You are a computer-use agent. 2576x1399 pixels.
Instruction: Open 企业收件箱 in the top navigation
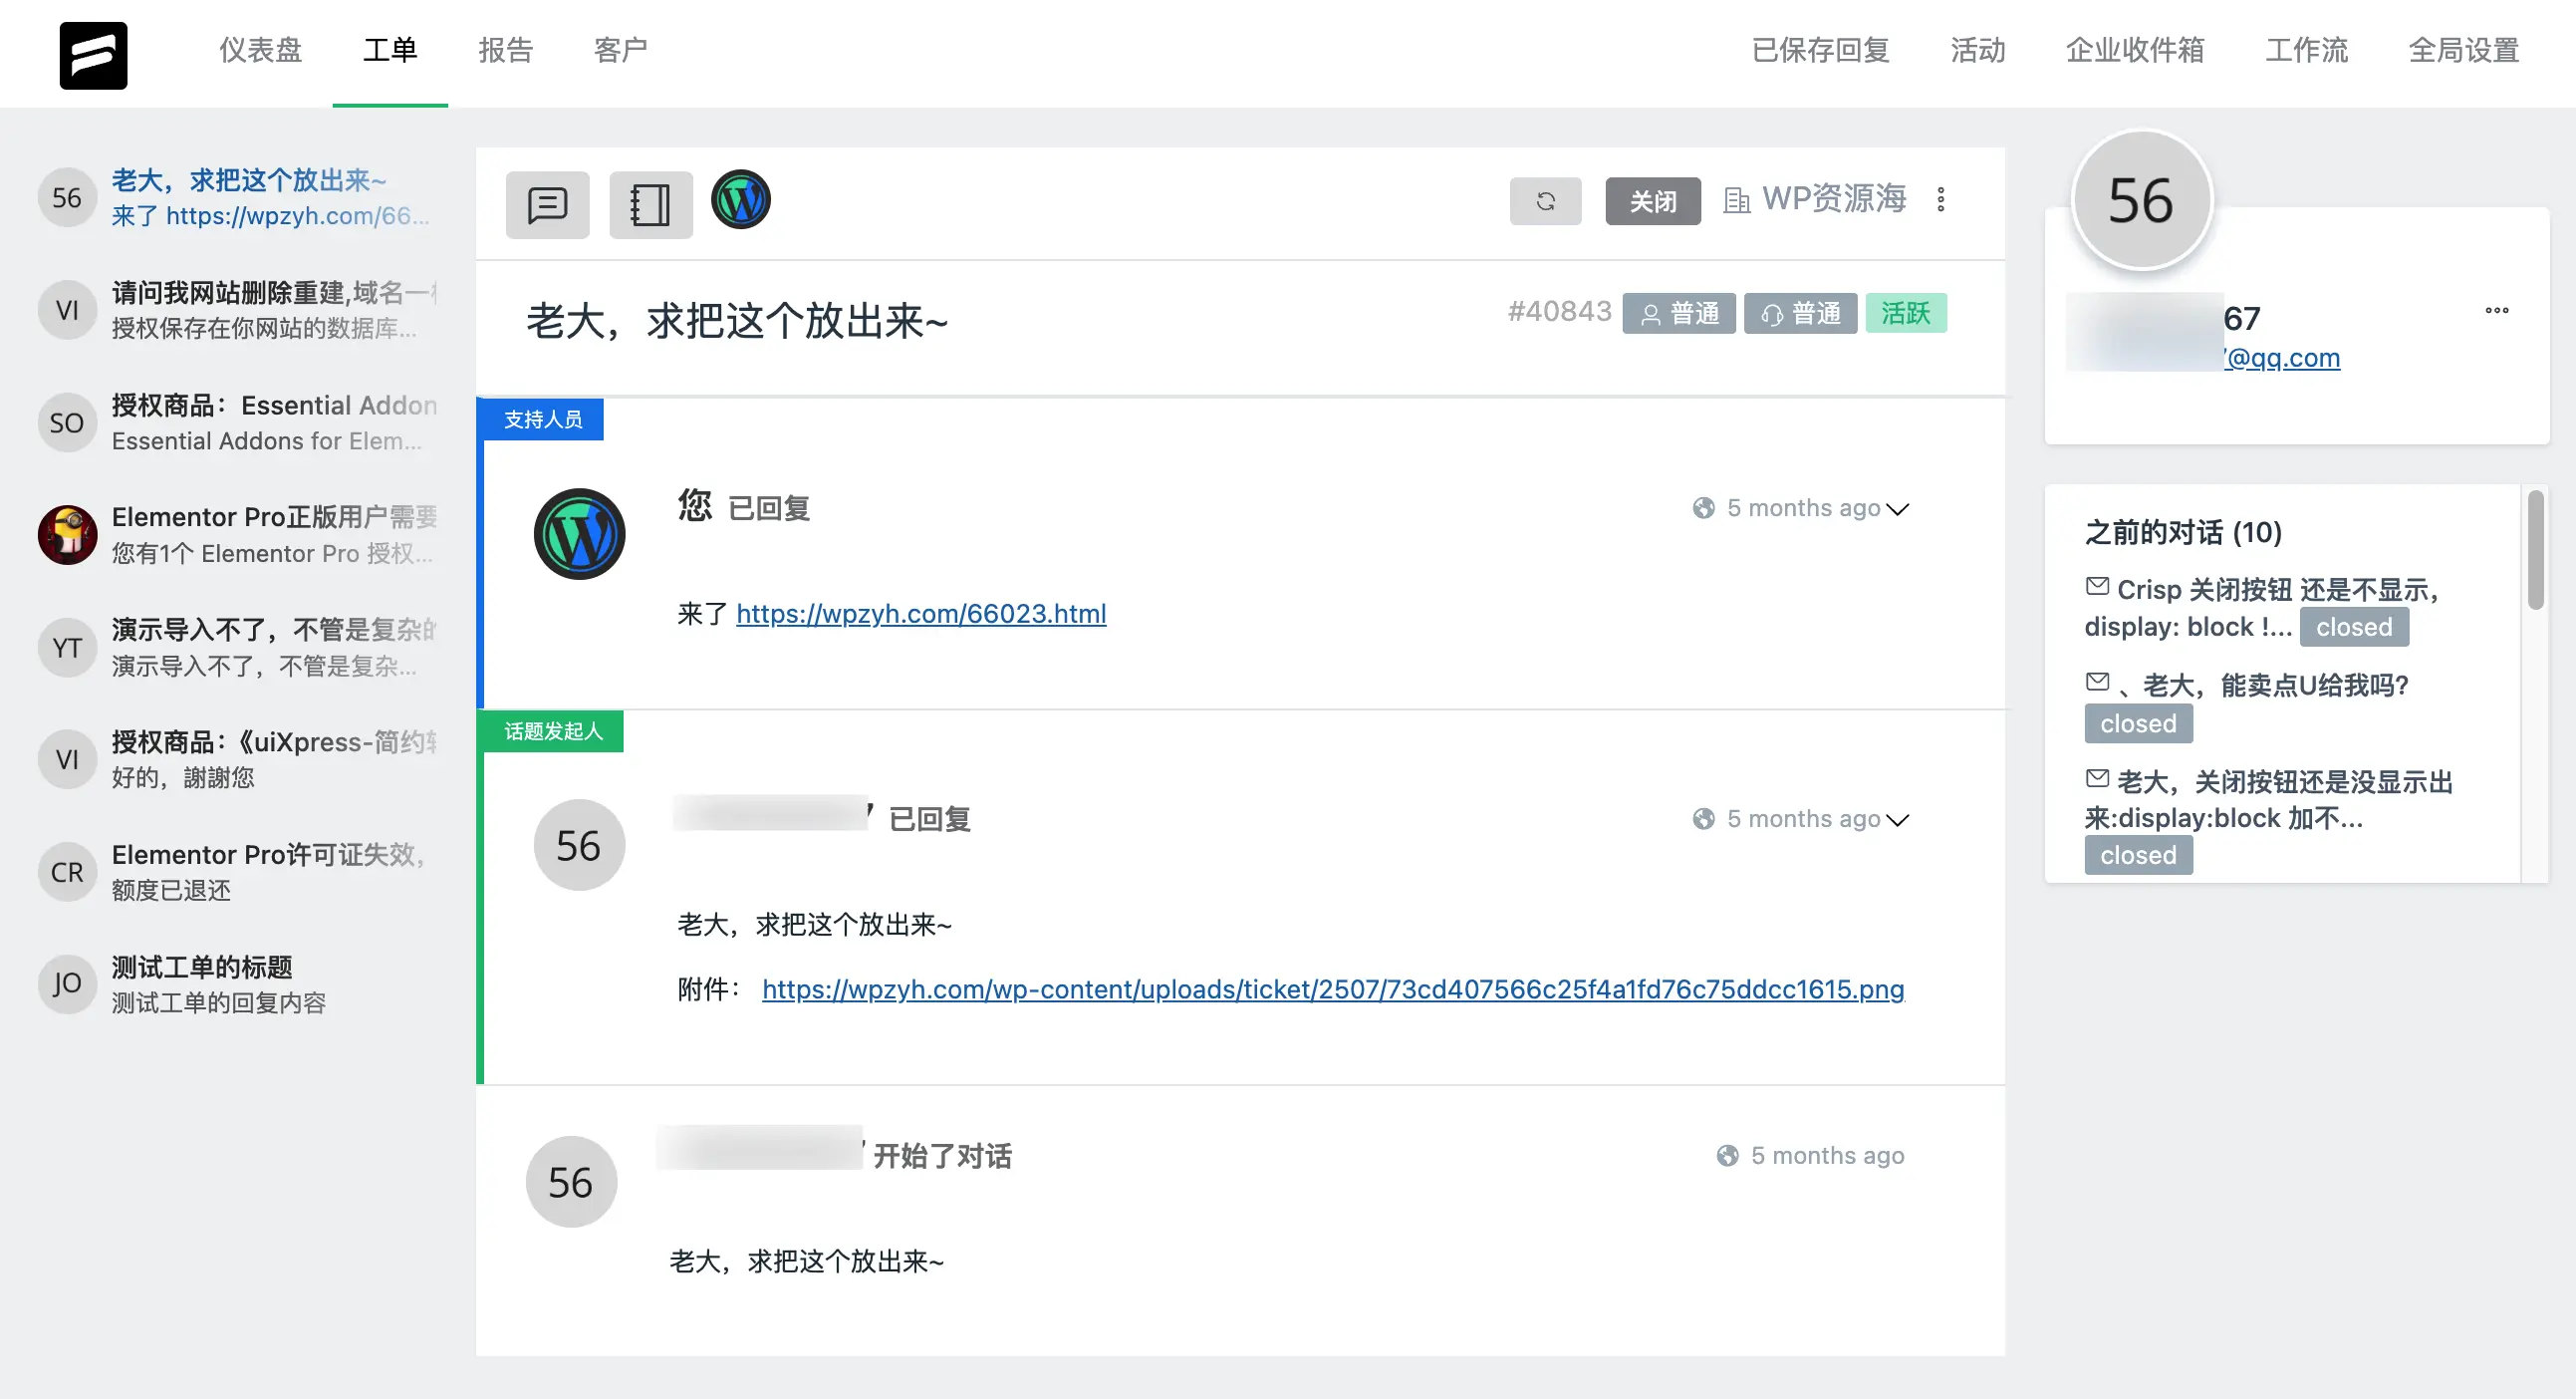pos(2135,50)
